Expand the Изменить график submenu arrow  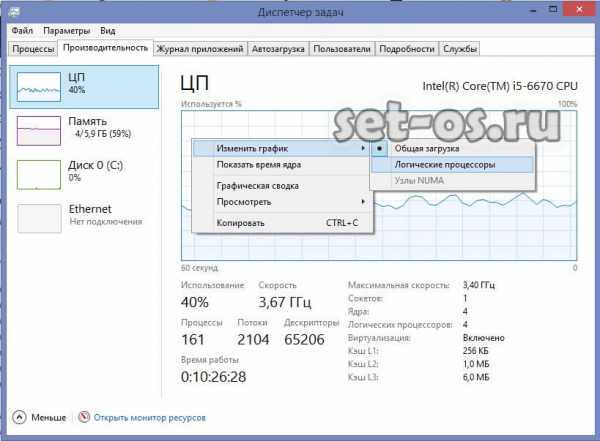tap(363, 148)
